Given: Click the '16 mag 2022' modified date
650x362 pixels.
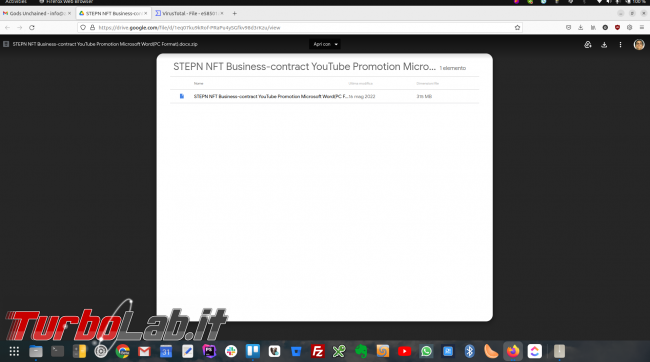Looking at the screenshot, I should click(362, 96).
